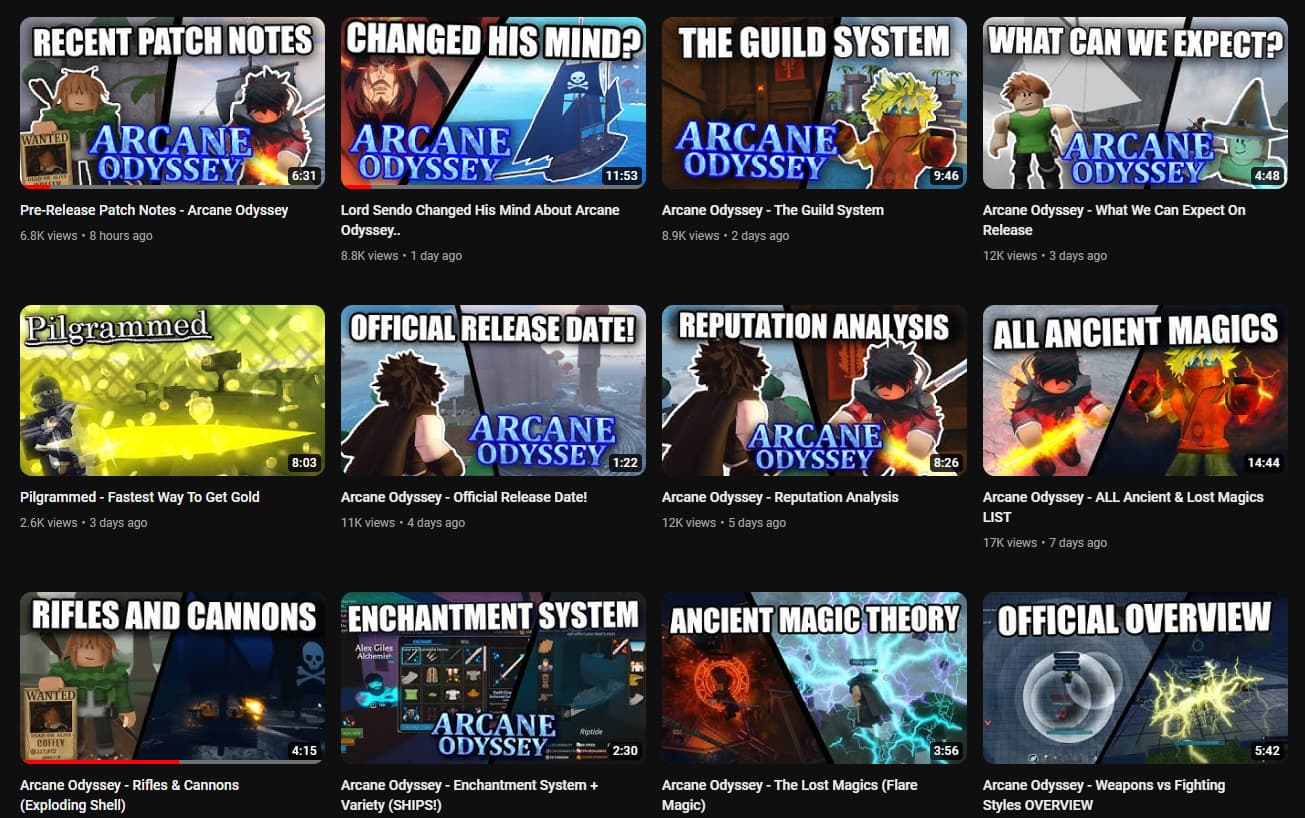Screen dimensions: 1305x818
Task: Click the 11:53 duration badge
Action: coord(621,176)
